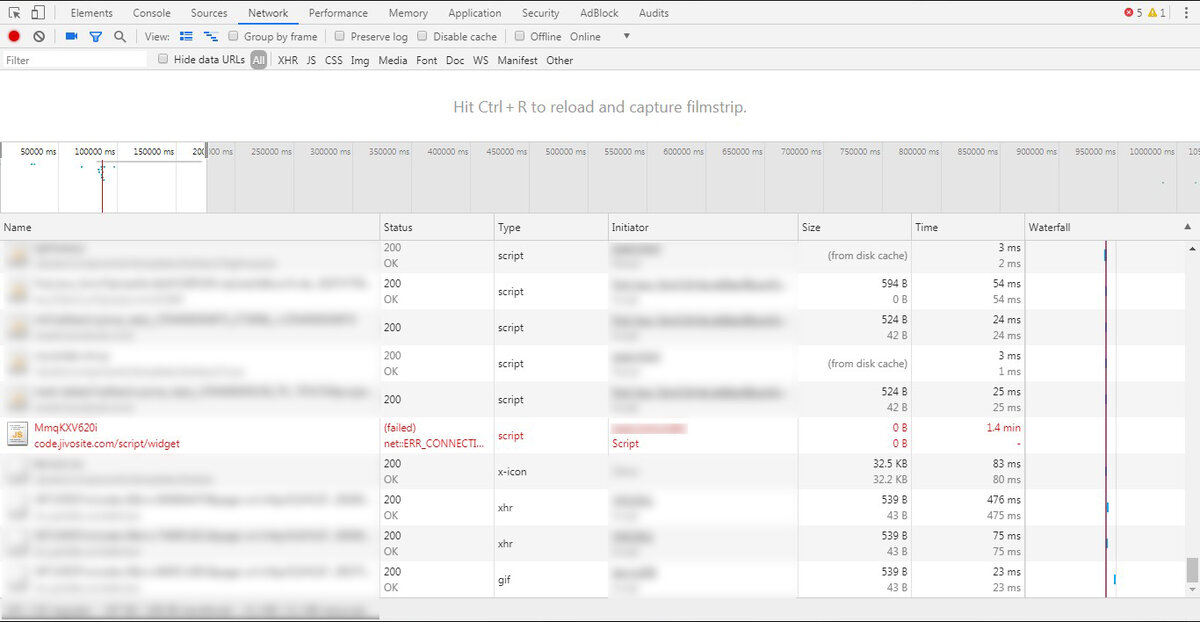Filter requests by XHR
This screenshot has height=622, width=1200.
coord(288,60)
